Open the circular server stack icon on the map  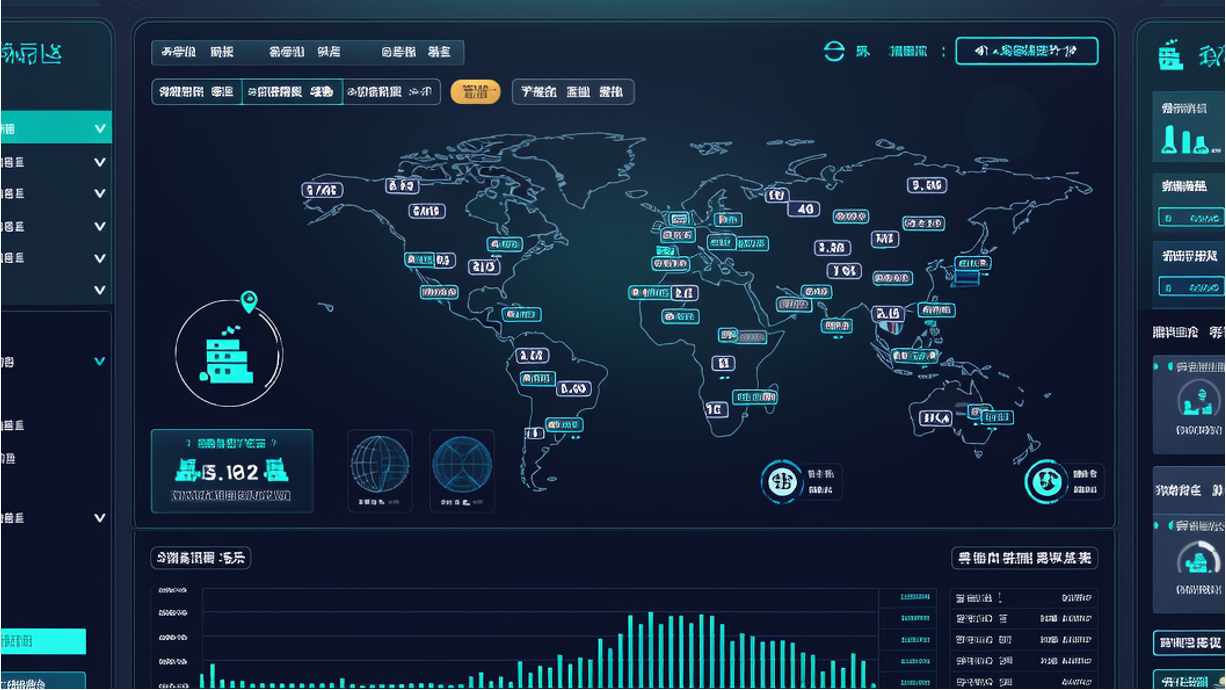tap(229, 354)
